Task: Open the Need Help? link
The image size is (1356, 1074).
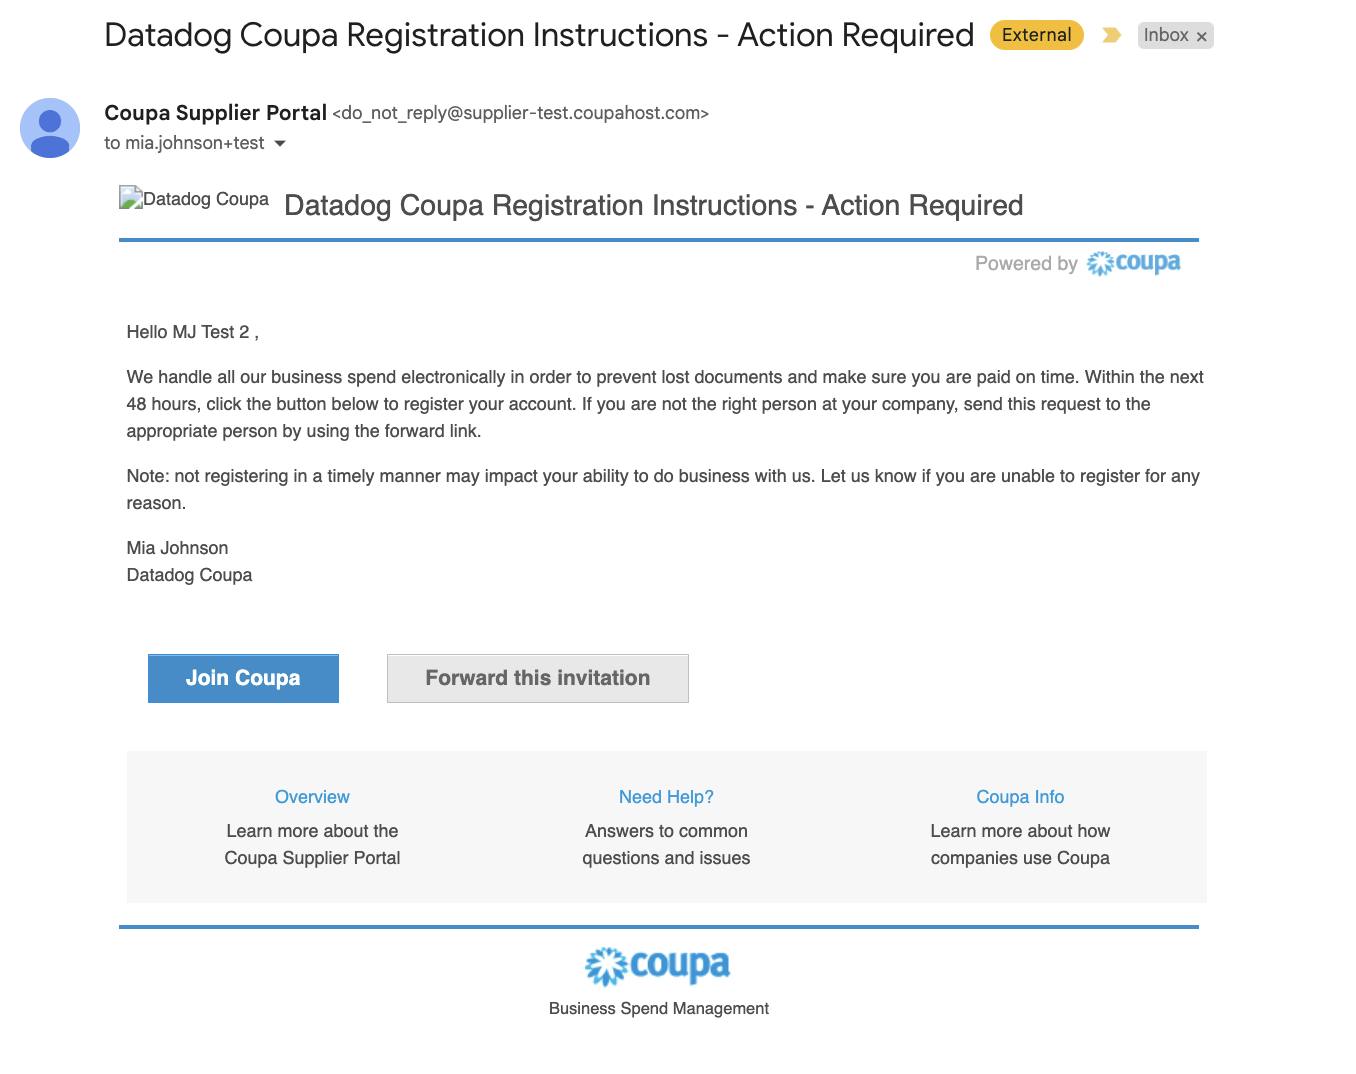Action: coord(665,796)
